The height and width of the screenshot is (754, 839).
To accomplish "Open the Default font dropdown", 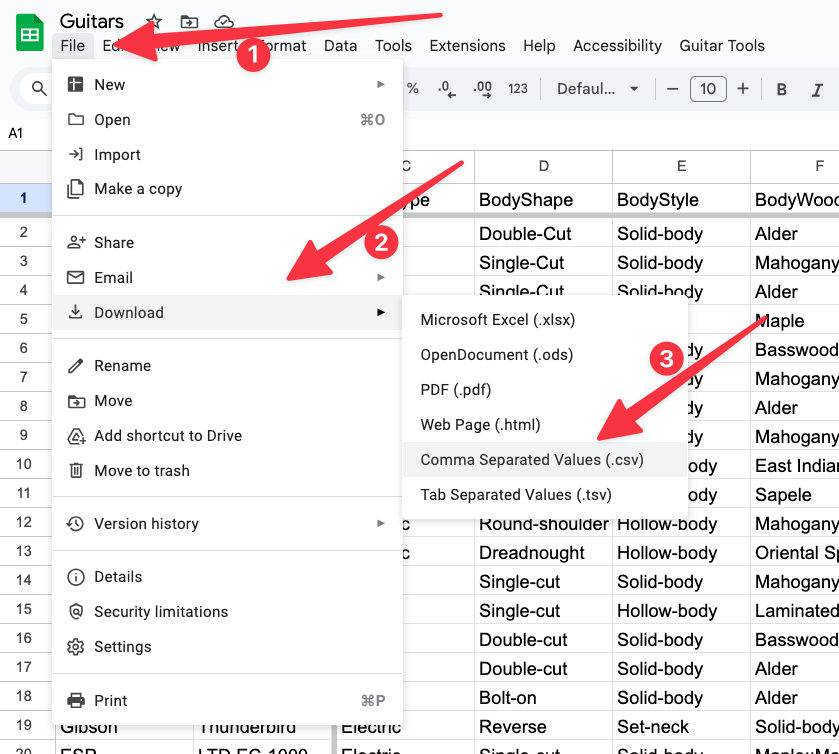I will [x=597, y=88].
